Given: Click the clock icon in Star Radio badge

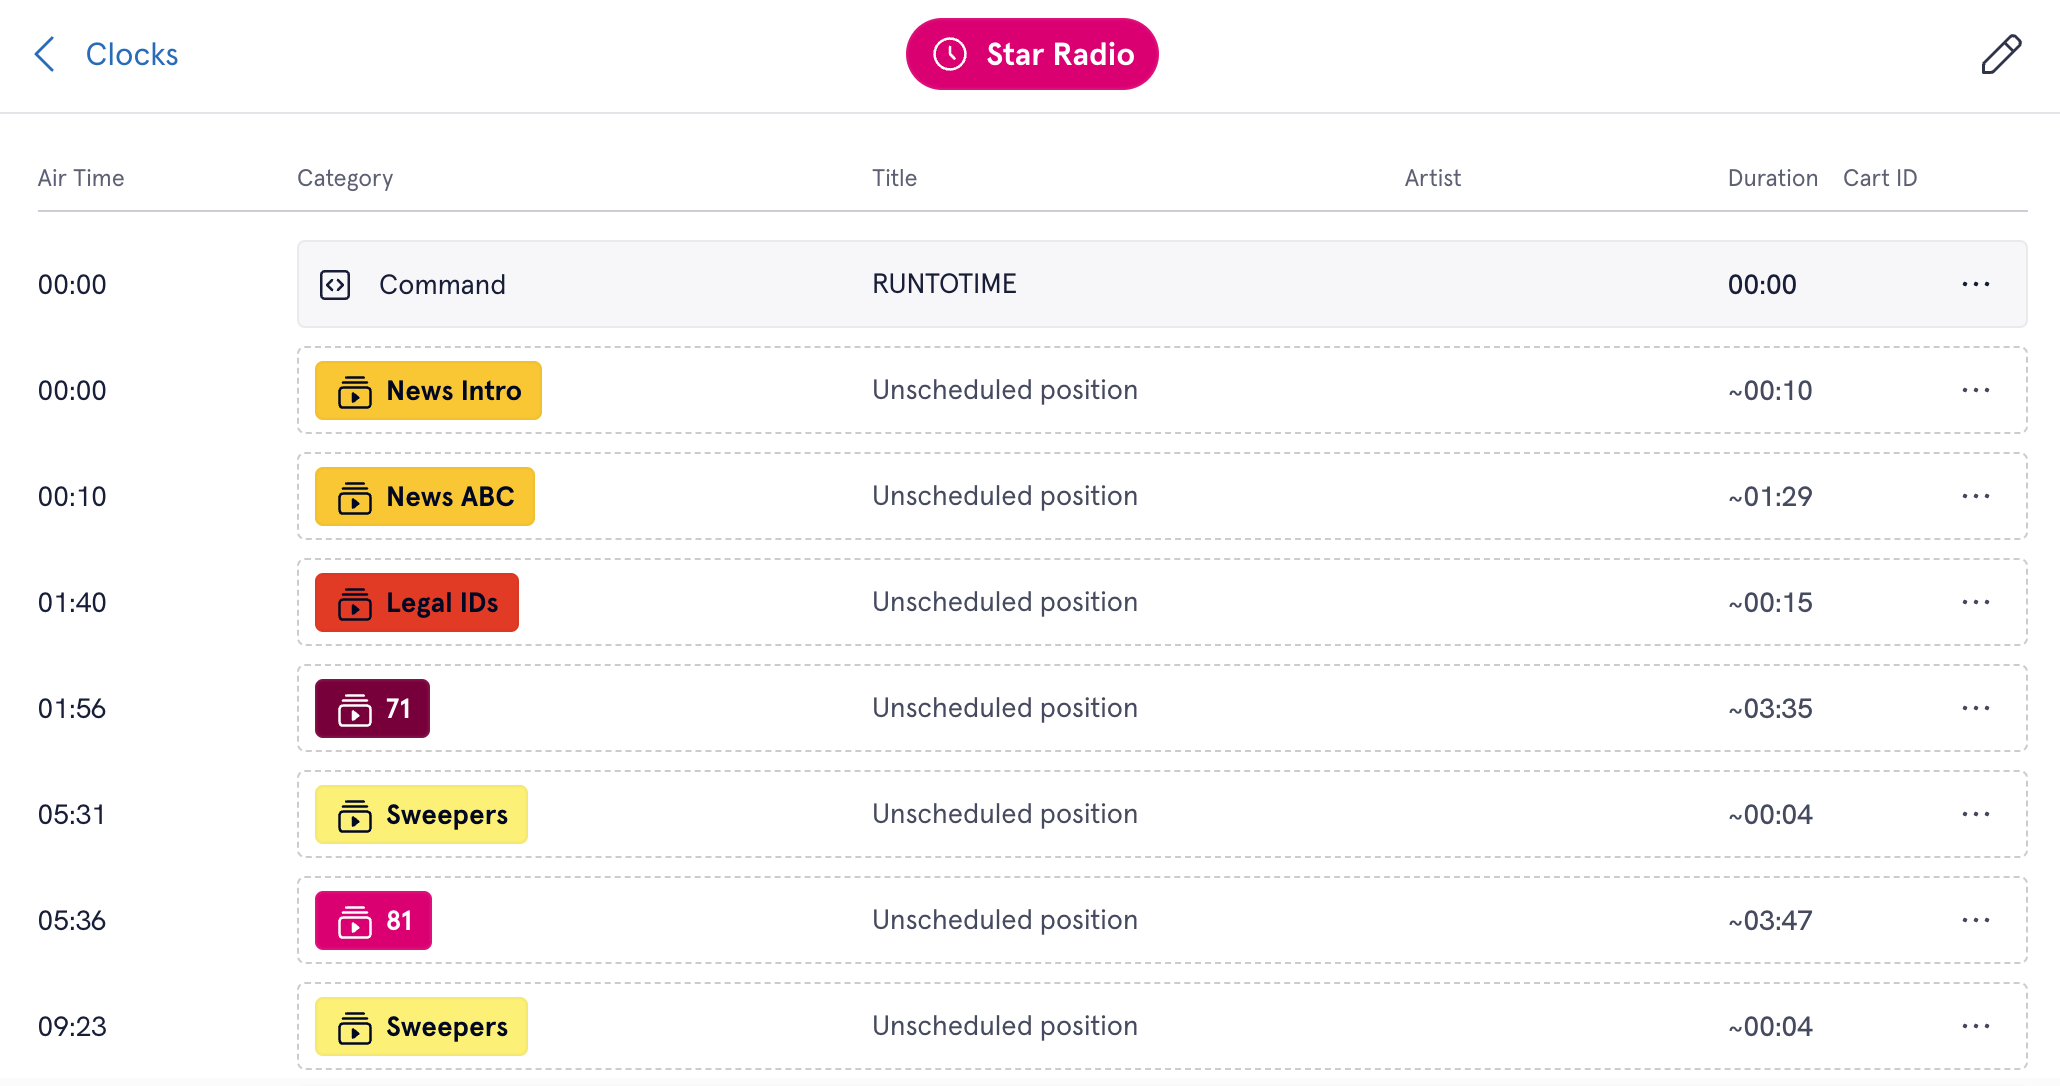Looking at the screenshot, I should (x=950, y=54).
